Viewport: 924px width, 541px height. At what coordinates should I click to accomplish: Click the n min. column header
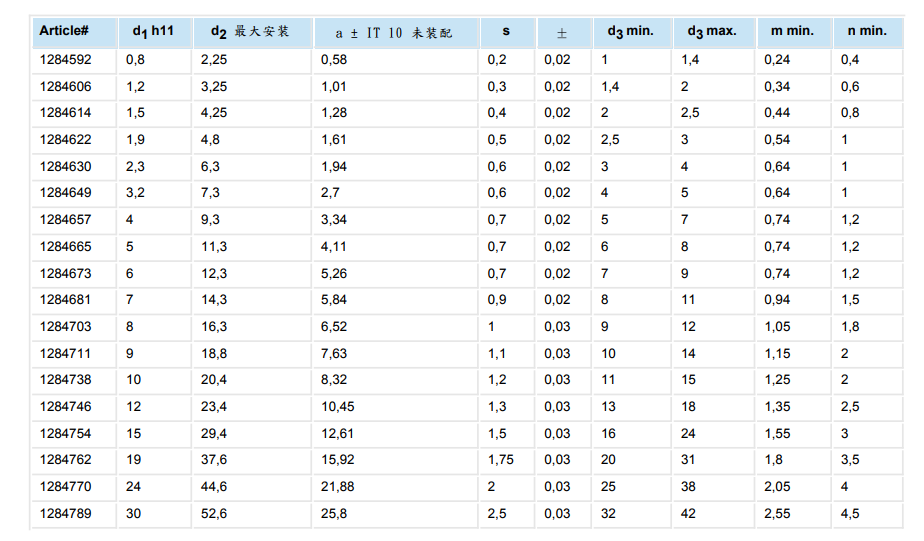[866, 31]
